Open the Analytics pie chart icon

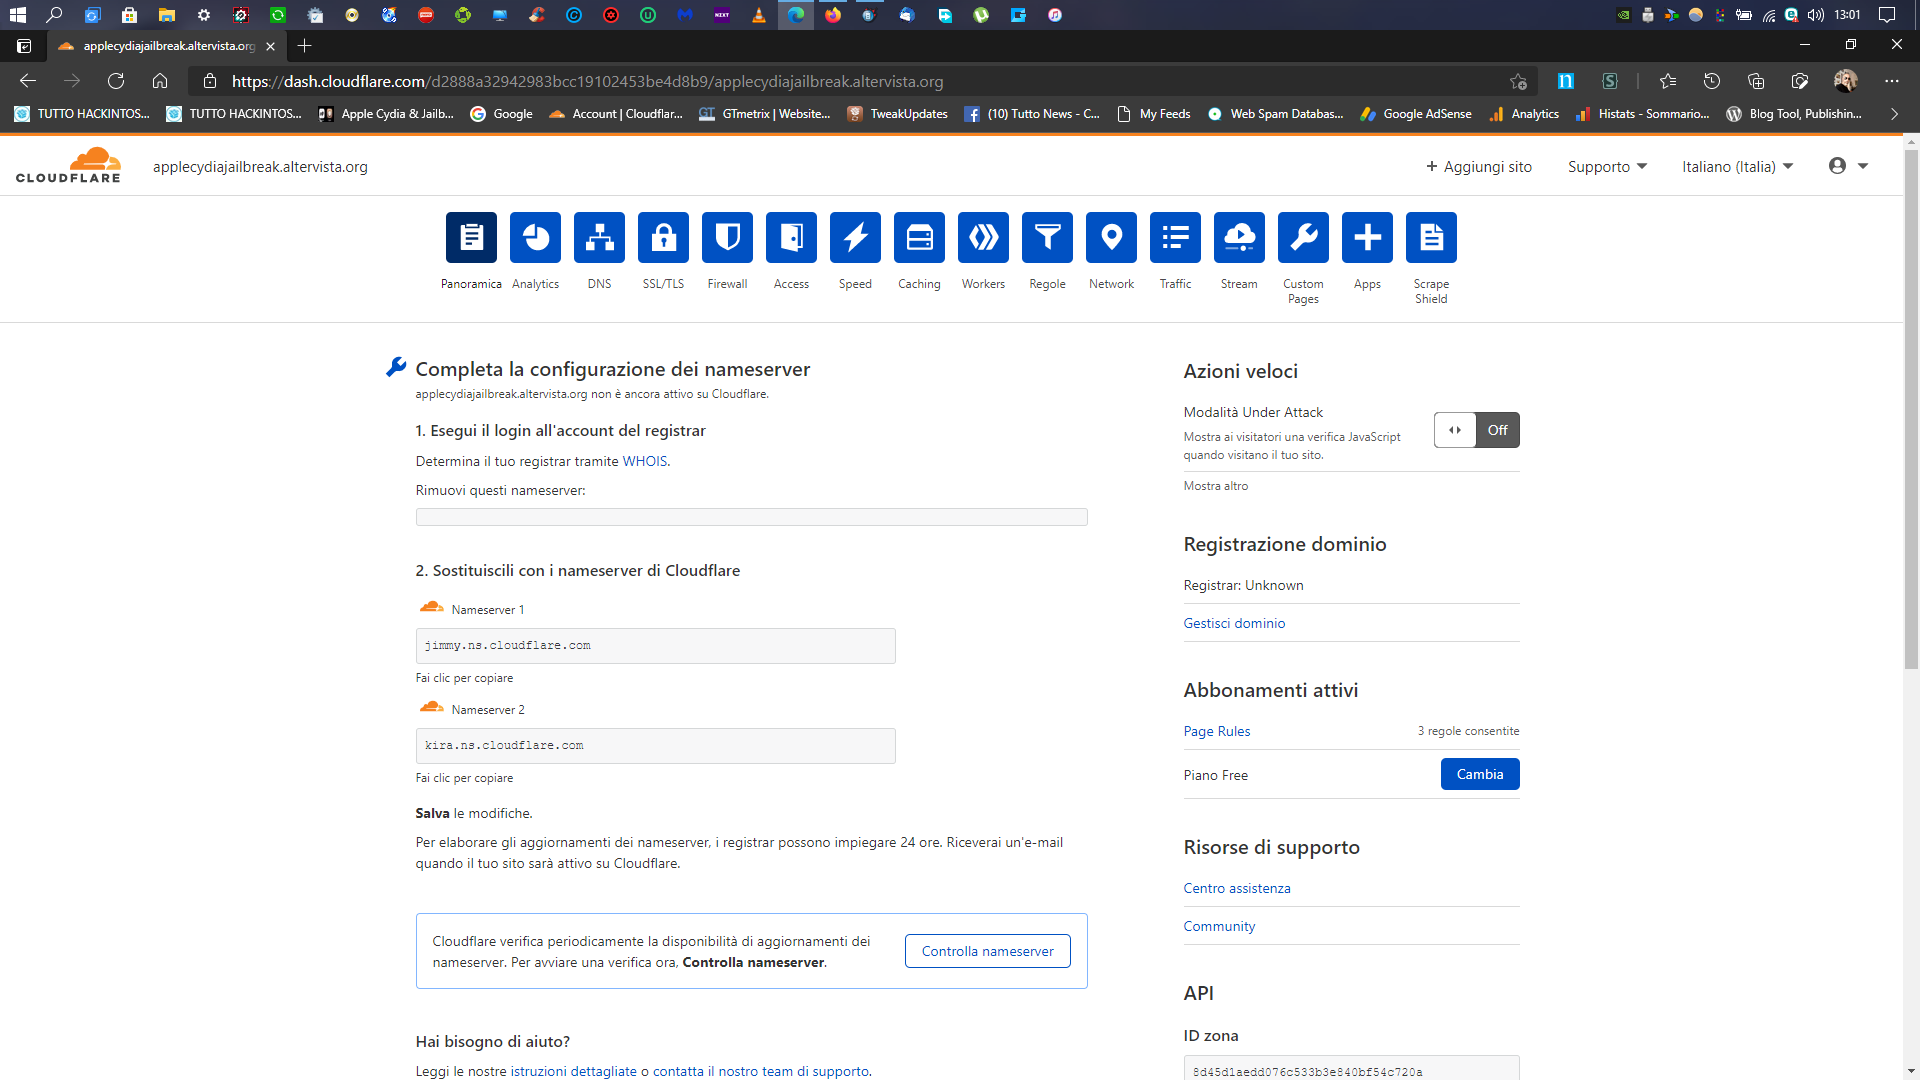pos(535,238)
